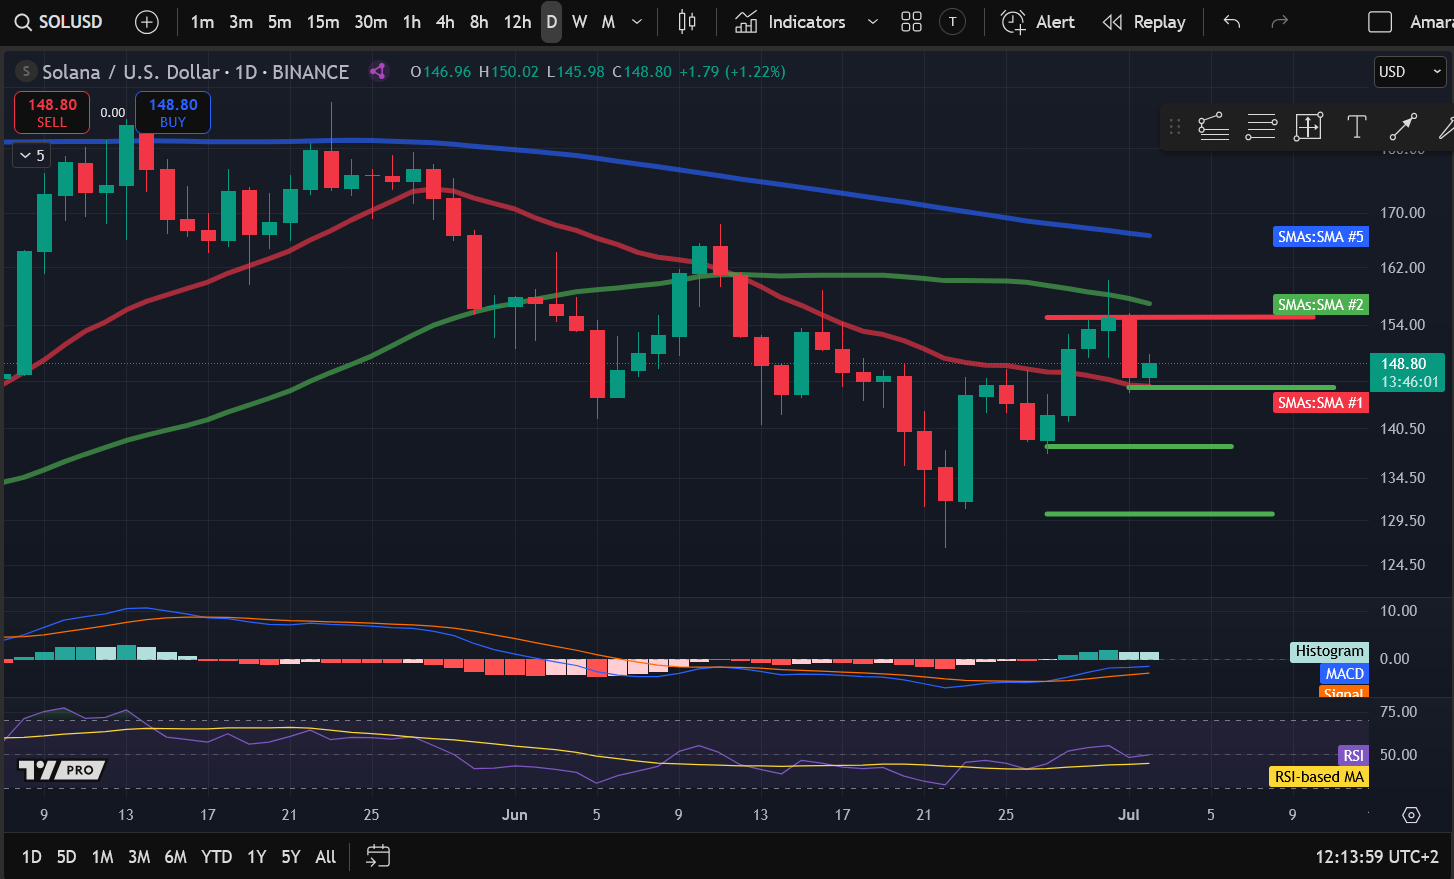Click Solana symbol logo icon
1454x879 pixels.
(x=26, y=72)
